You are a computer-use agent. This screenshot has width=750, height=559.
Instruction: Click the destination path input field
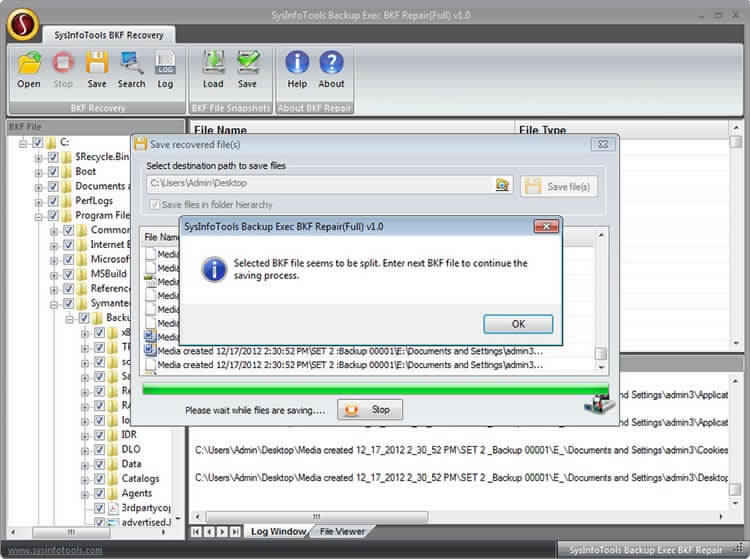click(320, 184)
